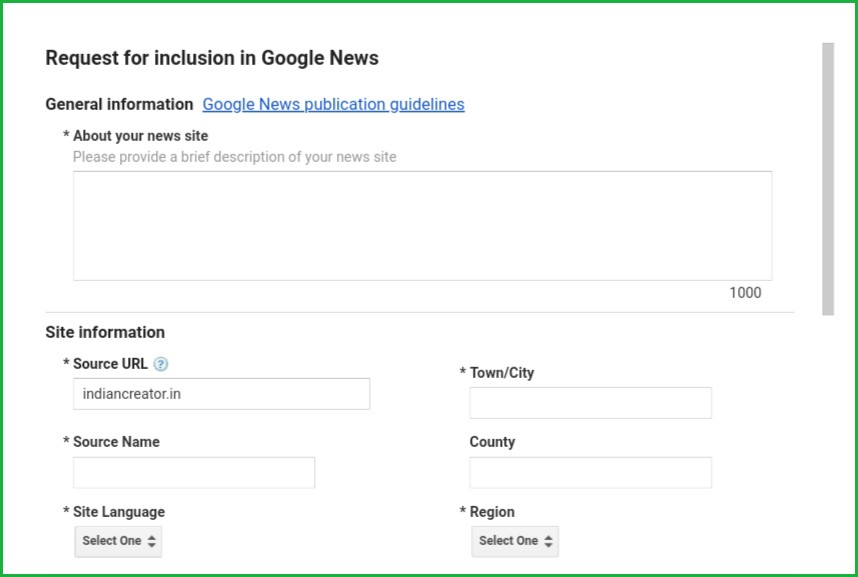Click the brief description hint text
Image resolution: width=858 pixels, height=577 pixels.
235,157
